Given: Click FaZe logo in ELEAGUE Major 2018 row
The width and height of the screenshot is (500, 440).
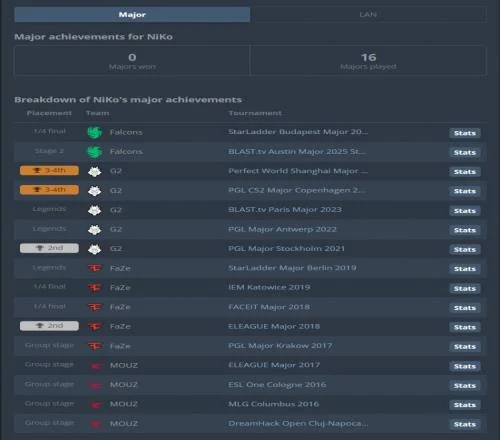Looking at the screenshot, I should (x=95, y=326).
